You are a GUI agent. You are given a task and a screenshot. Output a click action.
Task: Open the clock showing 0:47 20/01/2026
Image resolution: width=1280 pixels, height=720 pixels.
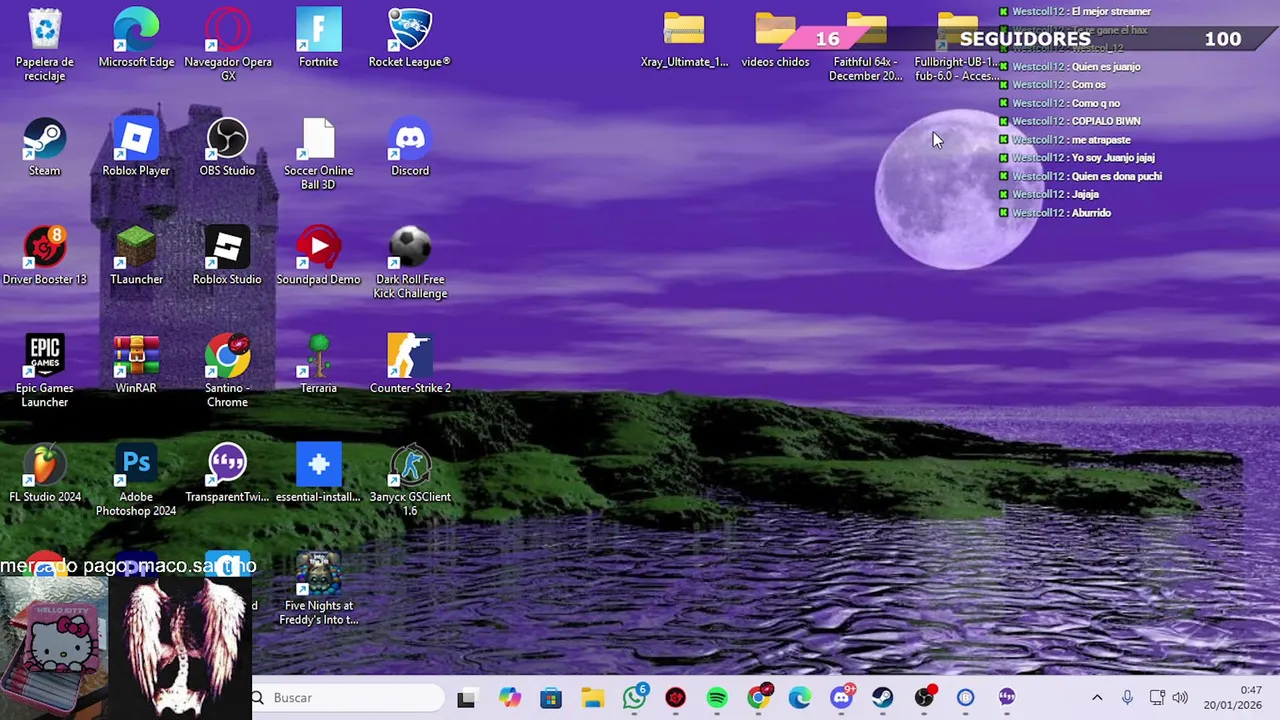(1233, 698)
